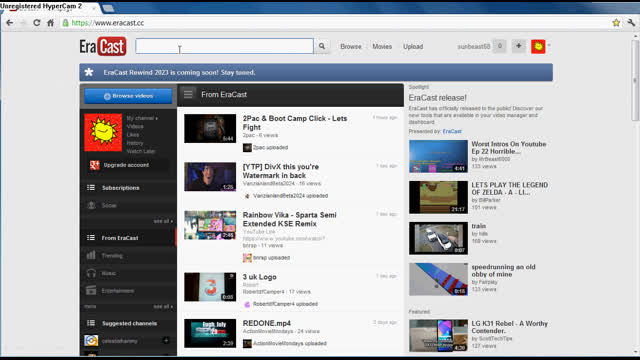Click the Entertainment clapperboard icon
The image size is (640, 360).
click(91, 291)
